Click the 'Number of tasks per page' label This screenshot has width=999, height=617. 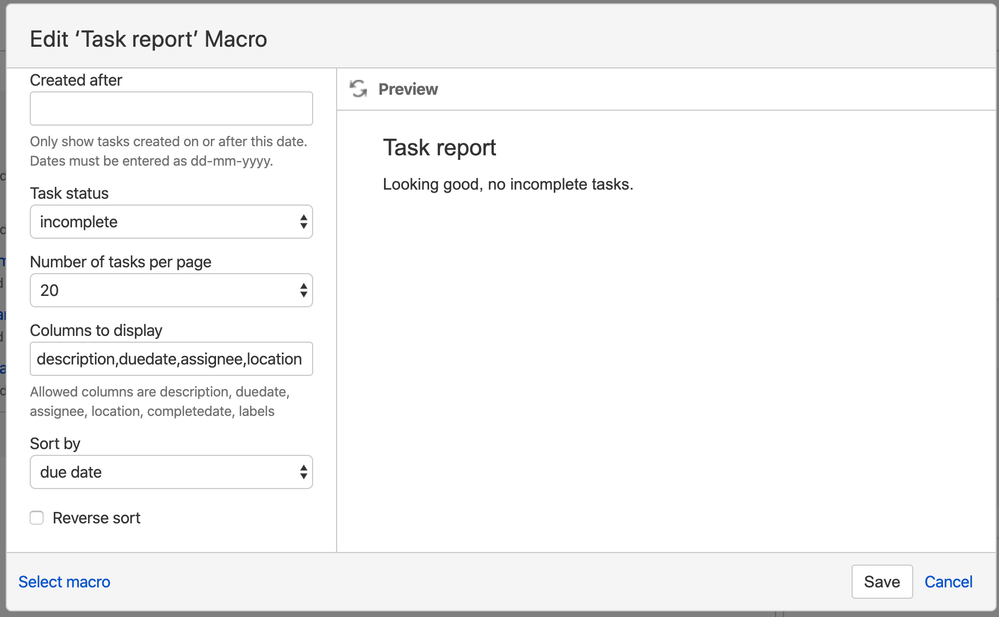[x=120, y=262]
